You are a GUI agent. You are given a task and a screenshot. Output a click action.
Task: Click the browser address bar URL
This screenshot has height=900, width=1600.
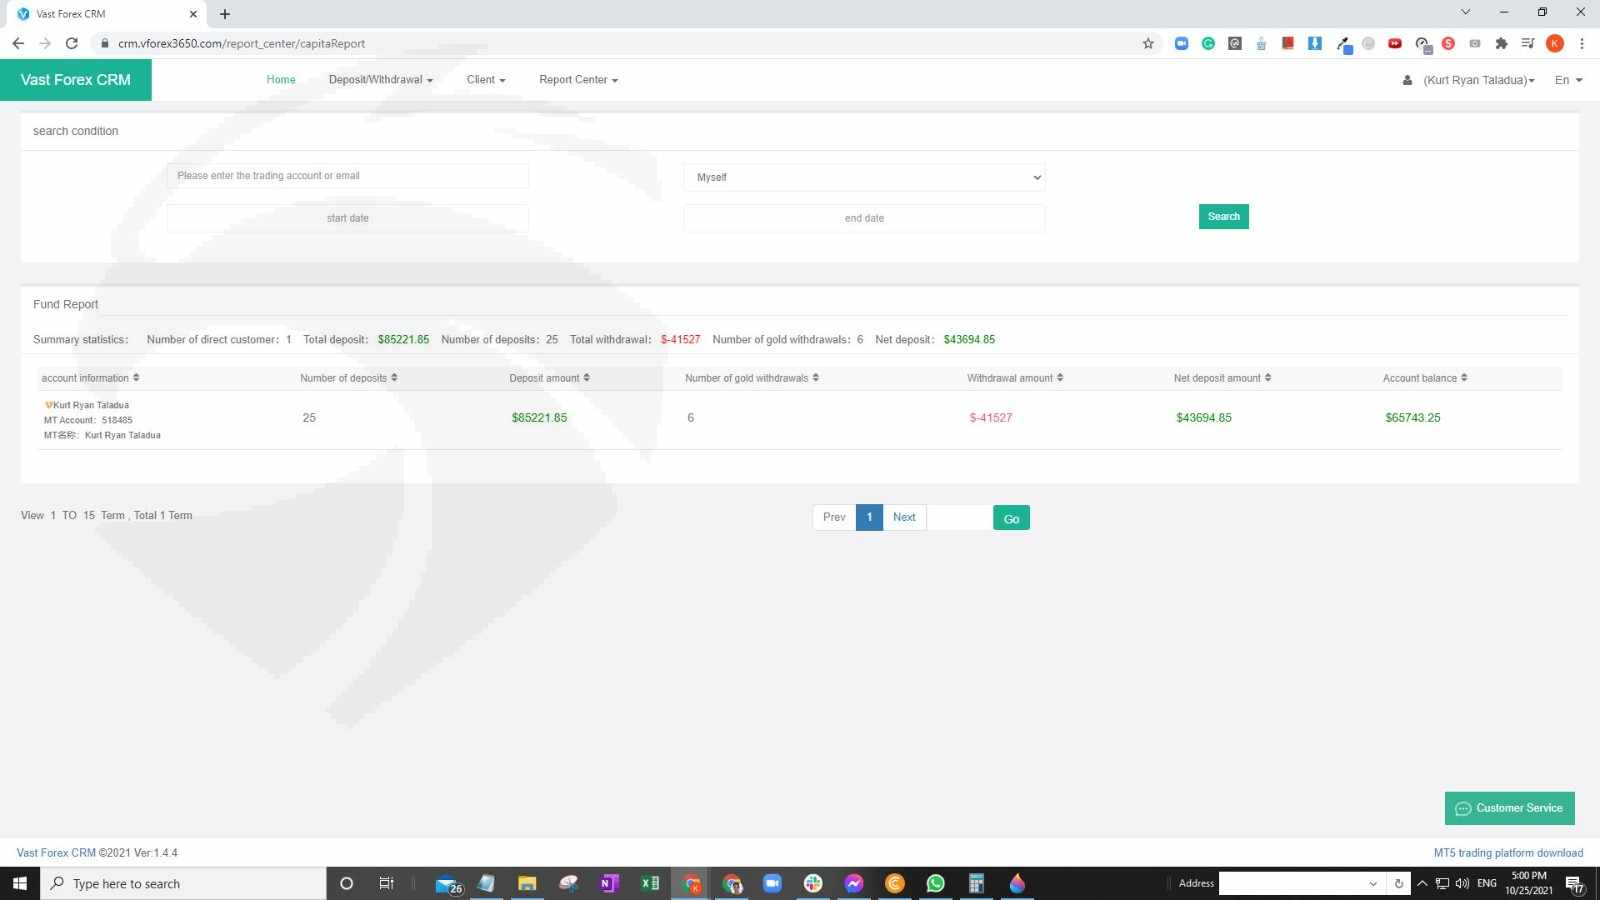click(x=241, y=44)
